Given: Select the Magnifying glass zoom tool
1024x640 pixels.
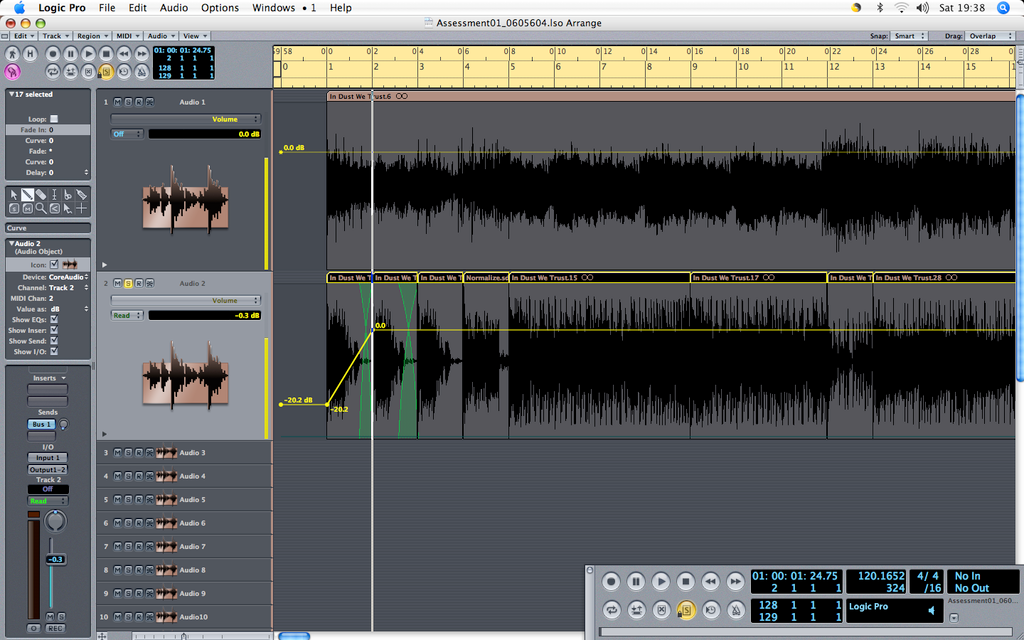Looking at the screenshot, I should click(41, 208).
